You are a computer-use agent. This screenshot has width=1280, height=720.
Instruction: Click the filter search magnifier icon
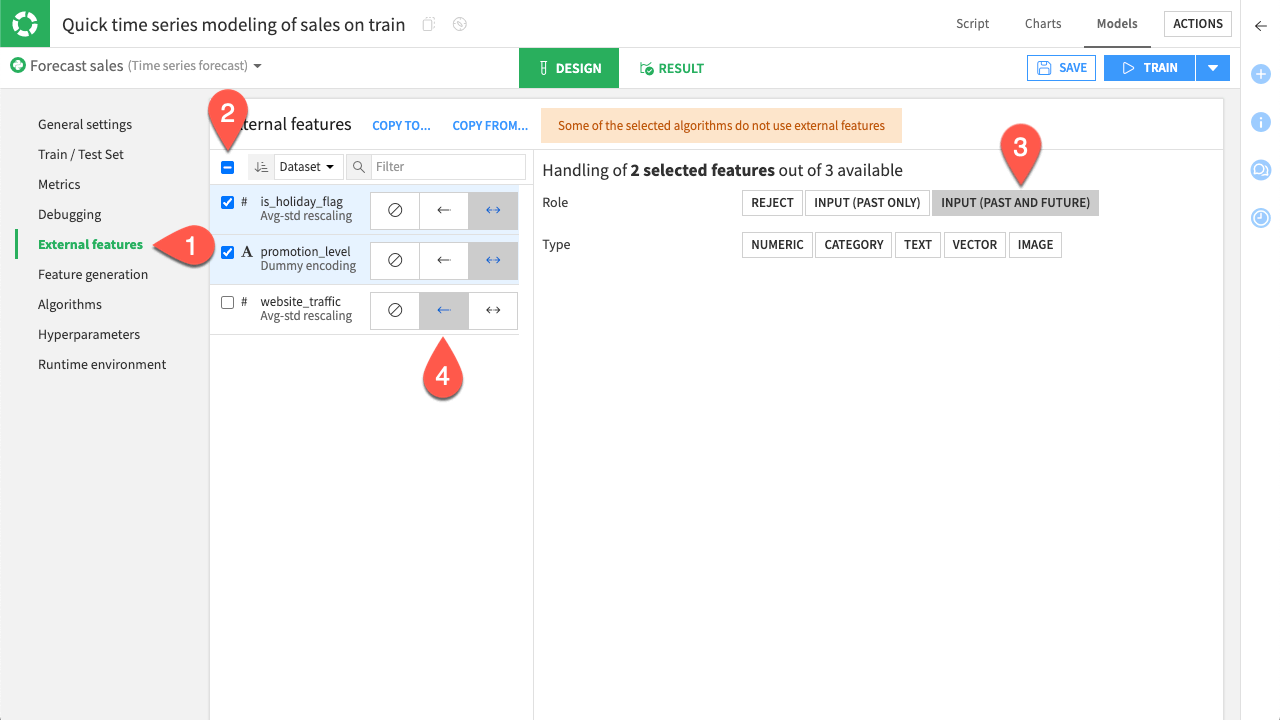[x=360, y=166]
